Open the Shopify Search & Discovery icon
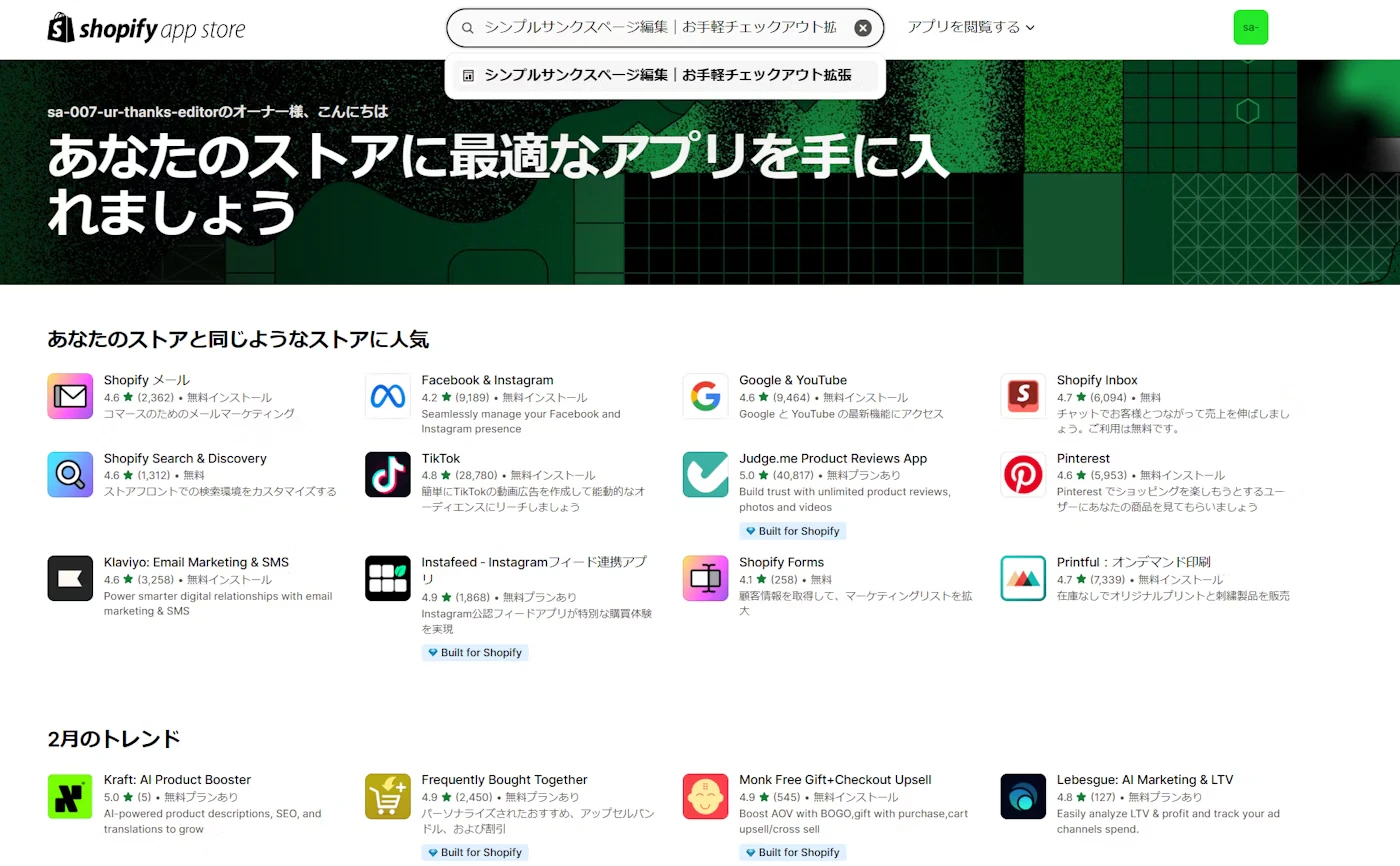The width and height of the screenshot is (1400, 866). click(70, 474)
